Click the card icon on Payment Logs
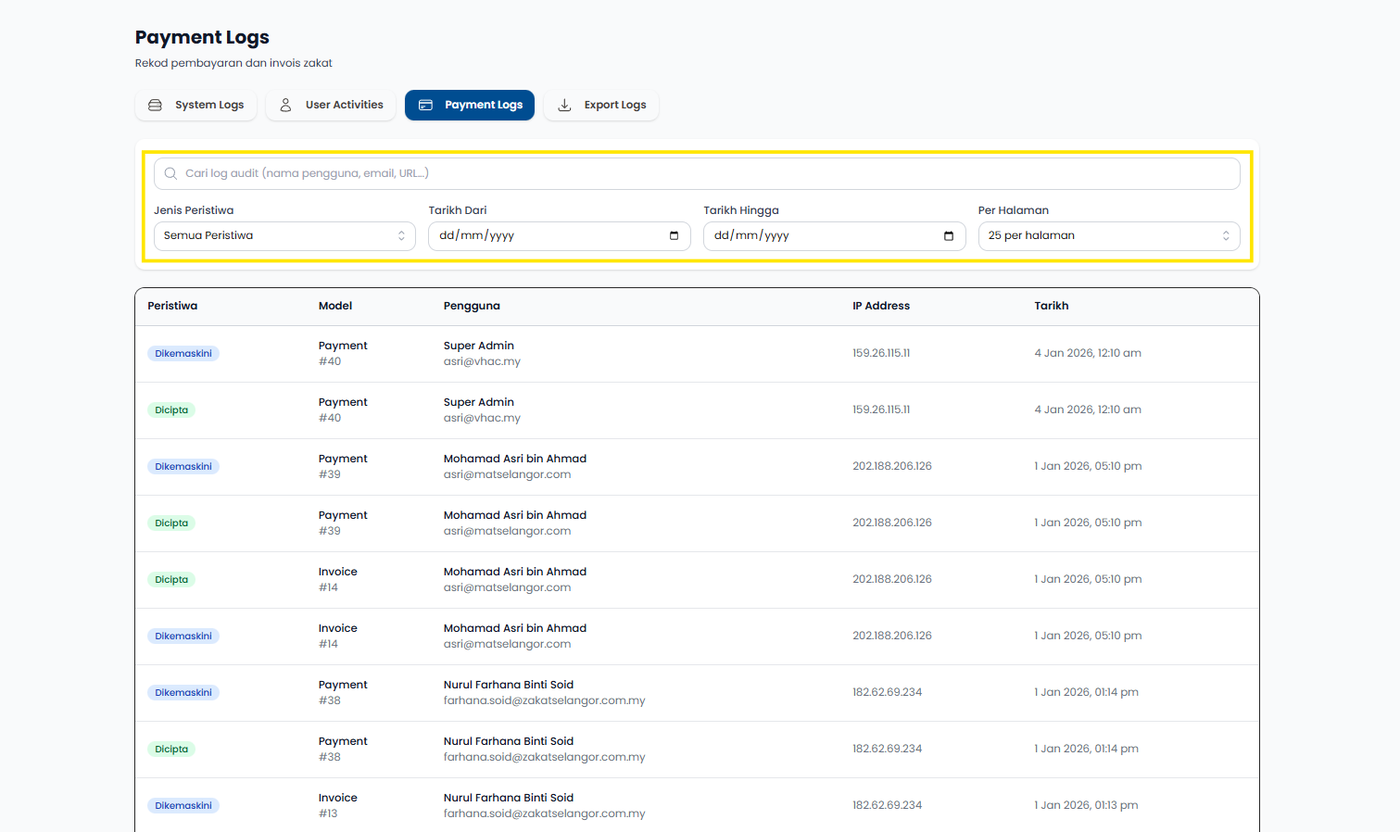The image size is (1400, 832). (x=425, y=105)
